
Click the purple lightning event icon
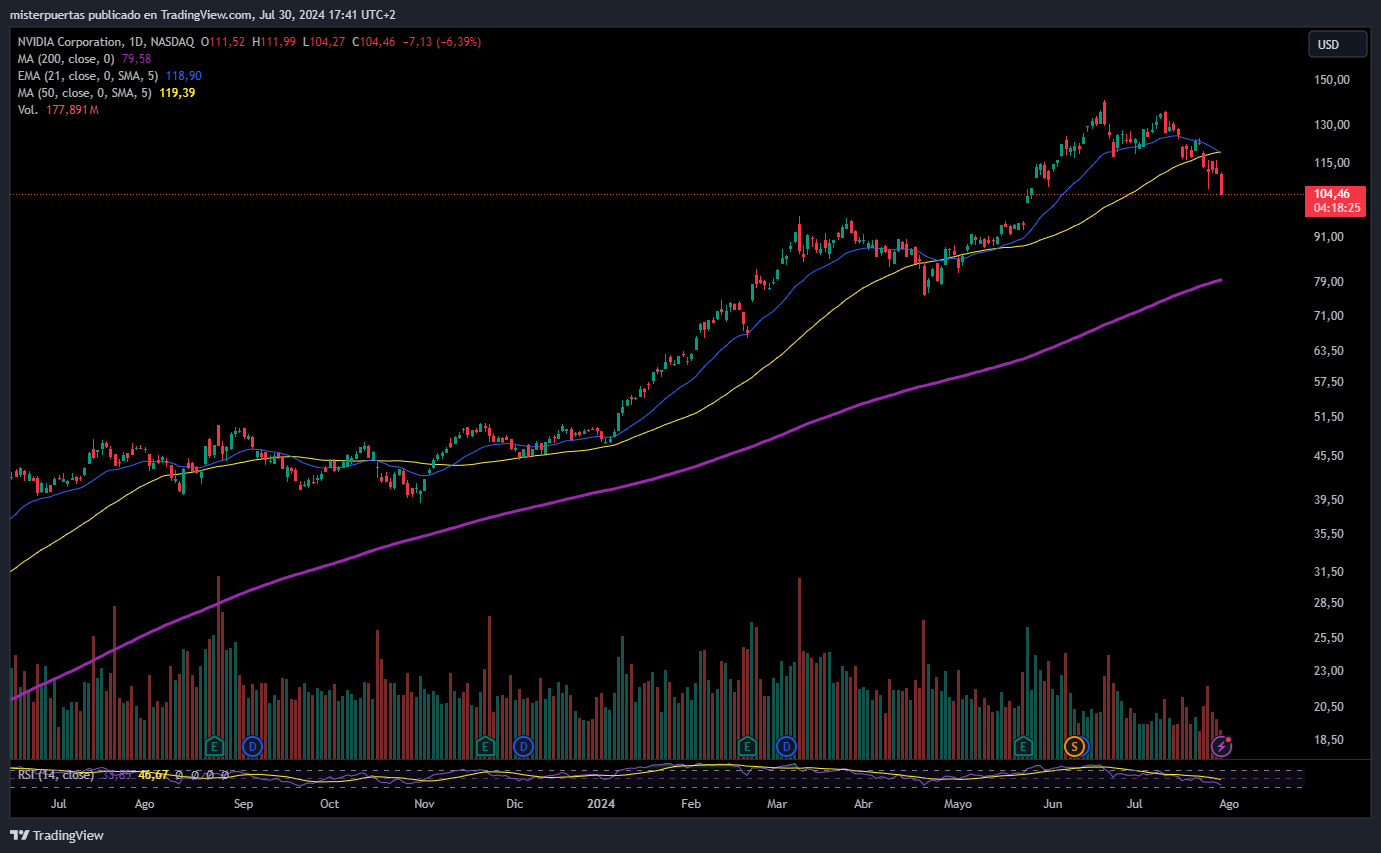point(1221,746)
